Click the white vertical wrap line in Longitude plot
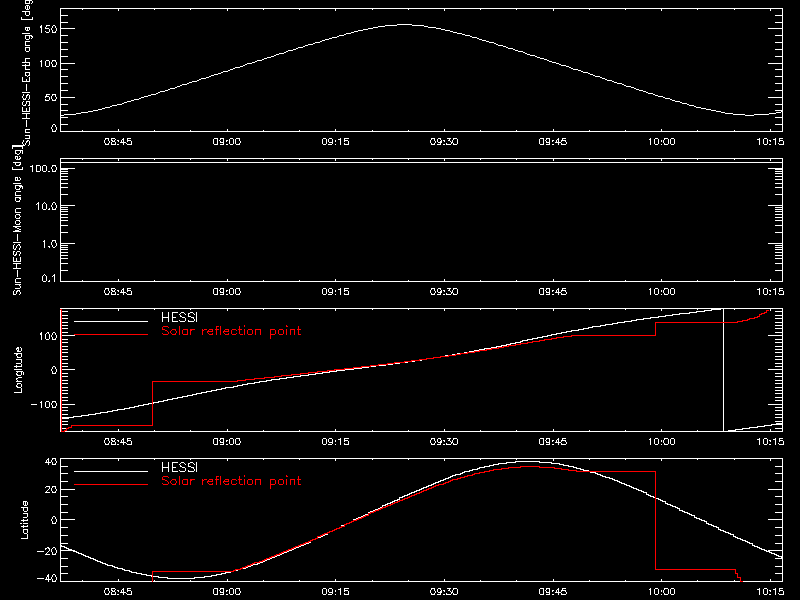 (x=723, y=370)
